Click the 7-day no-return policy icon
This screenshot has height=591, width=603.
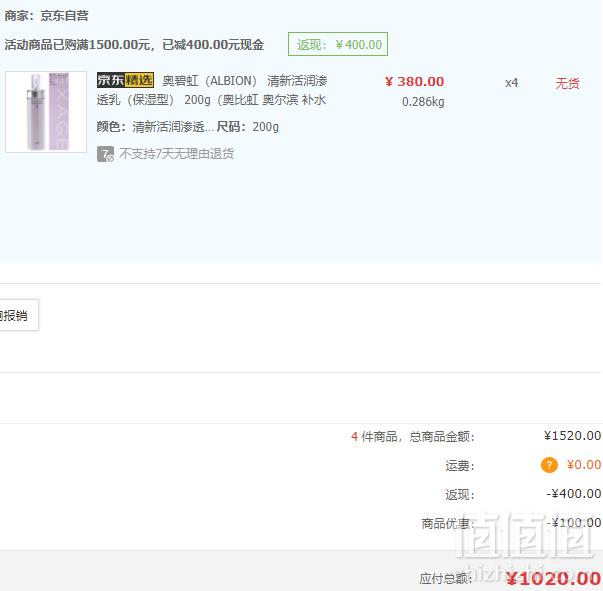105,154
